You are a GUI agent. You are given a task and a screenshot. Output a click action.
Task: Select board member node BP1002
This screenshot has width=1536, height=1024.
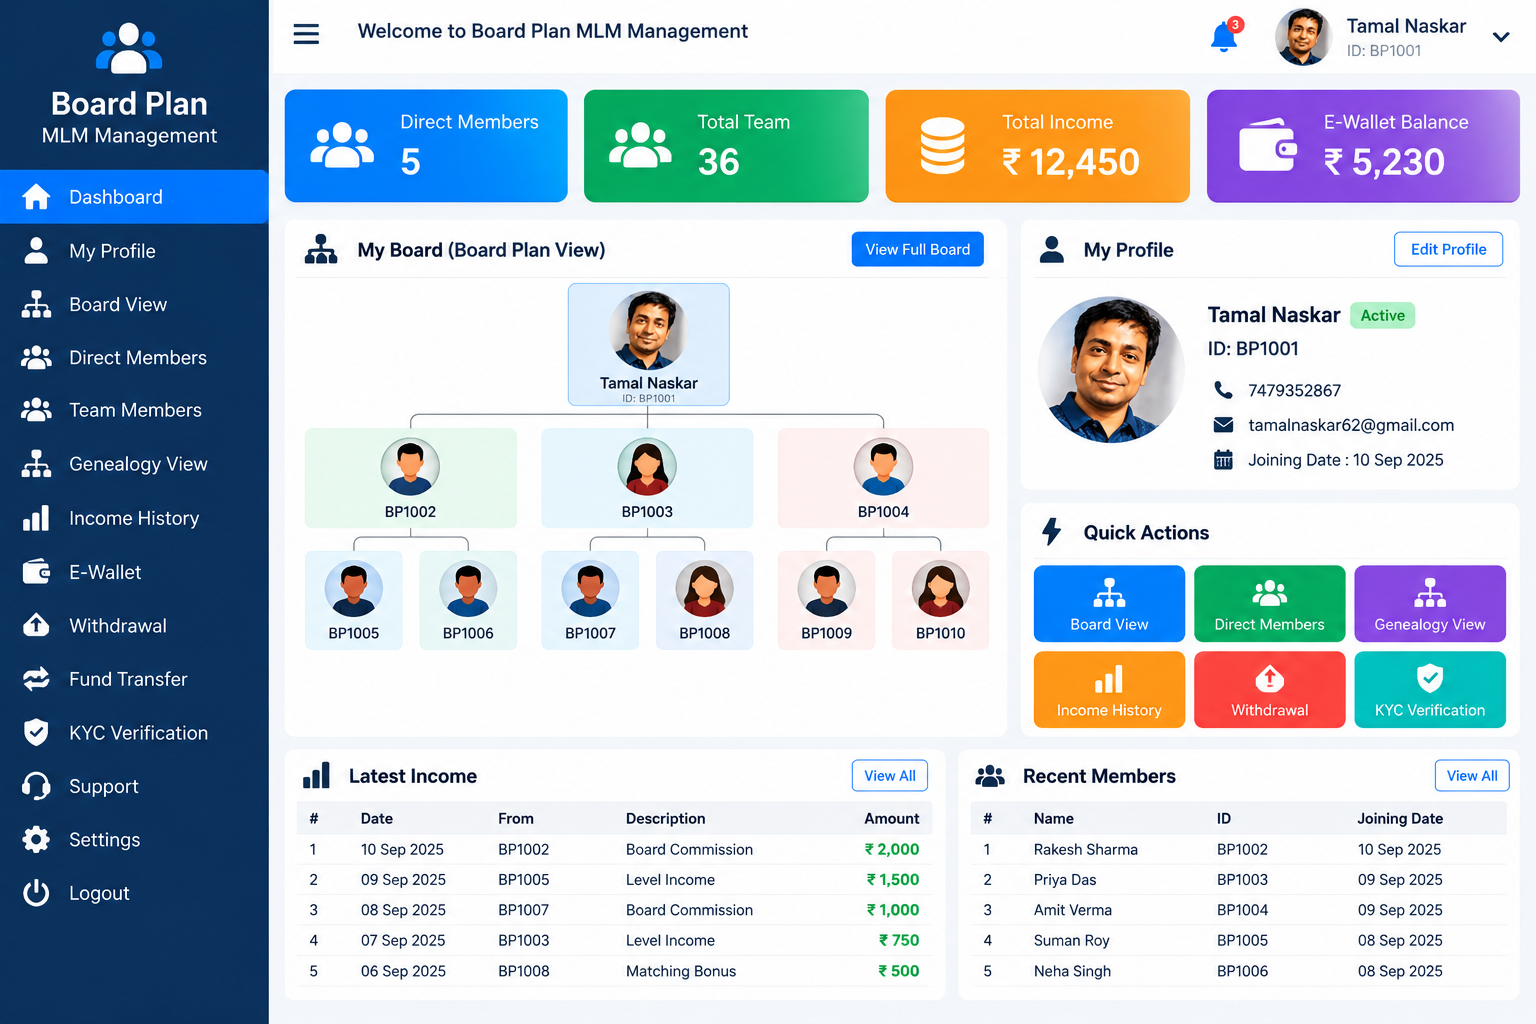[x=411, y=478]
